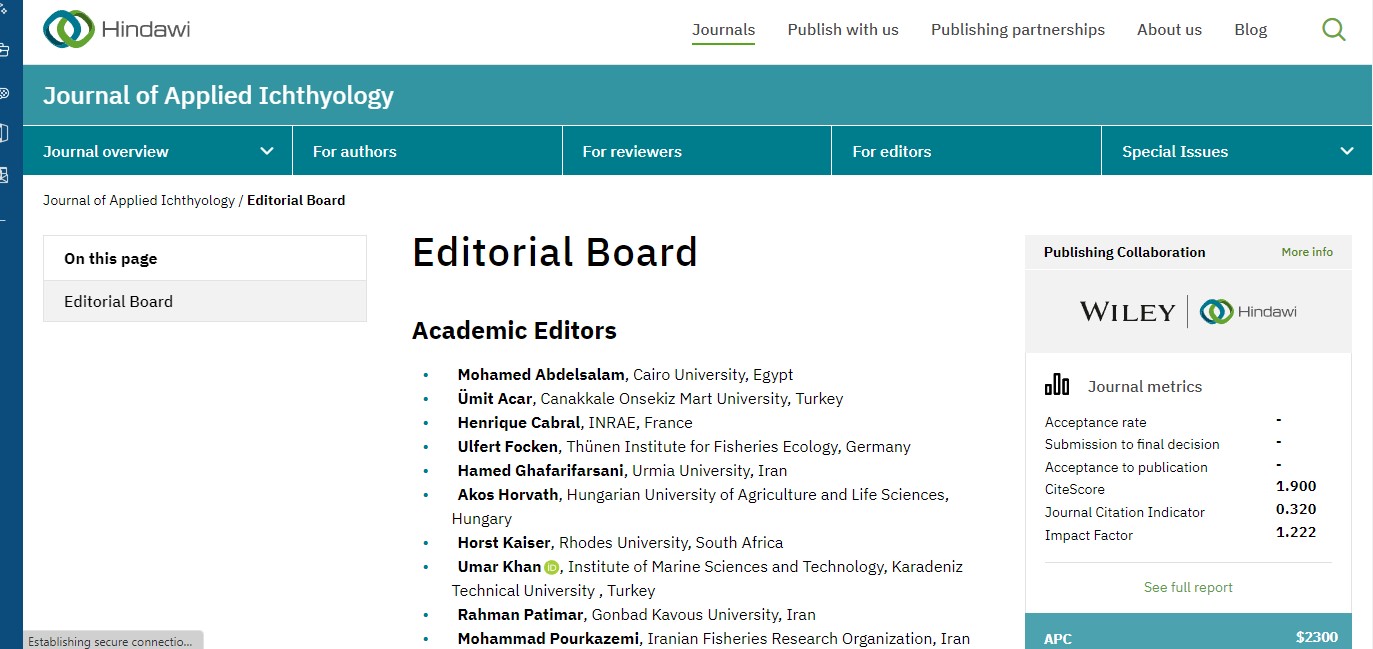Click the More info link
Screen dimensions: 1373x649
click(1306, 252)
